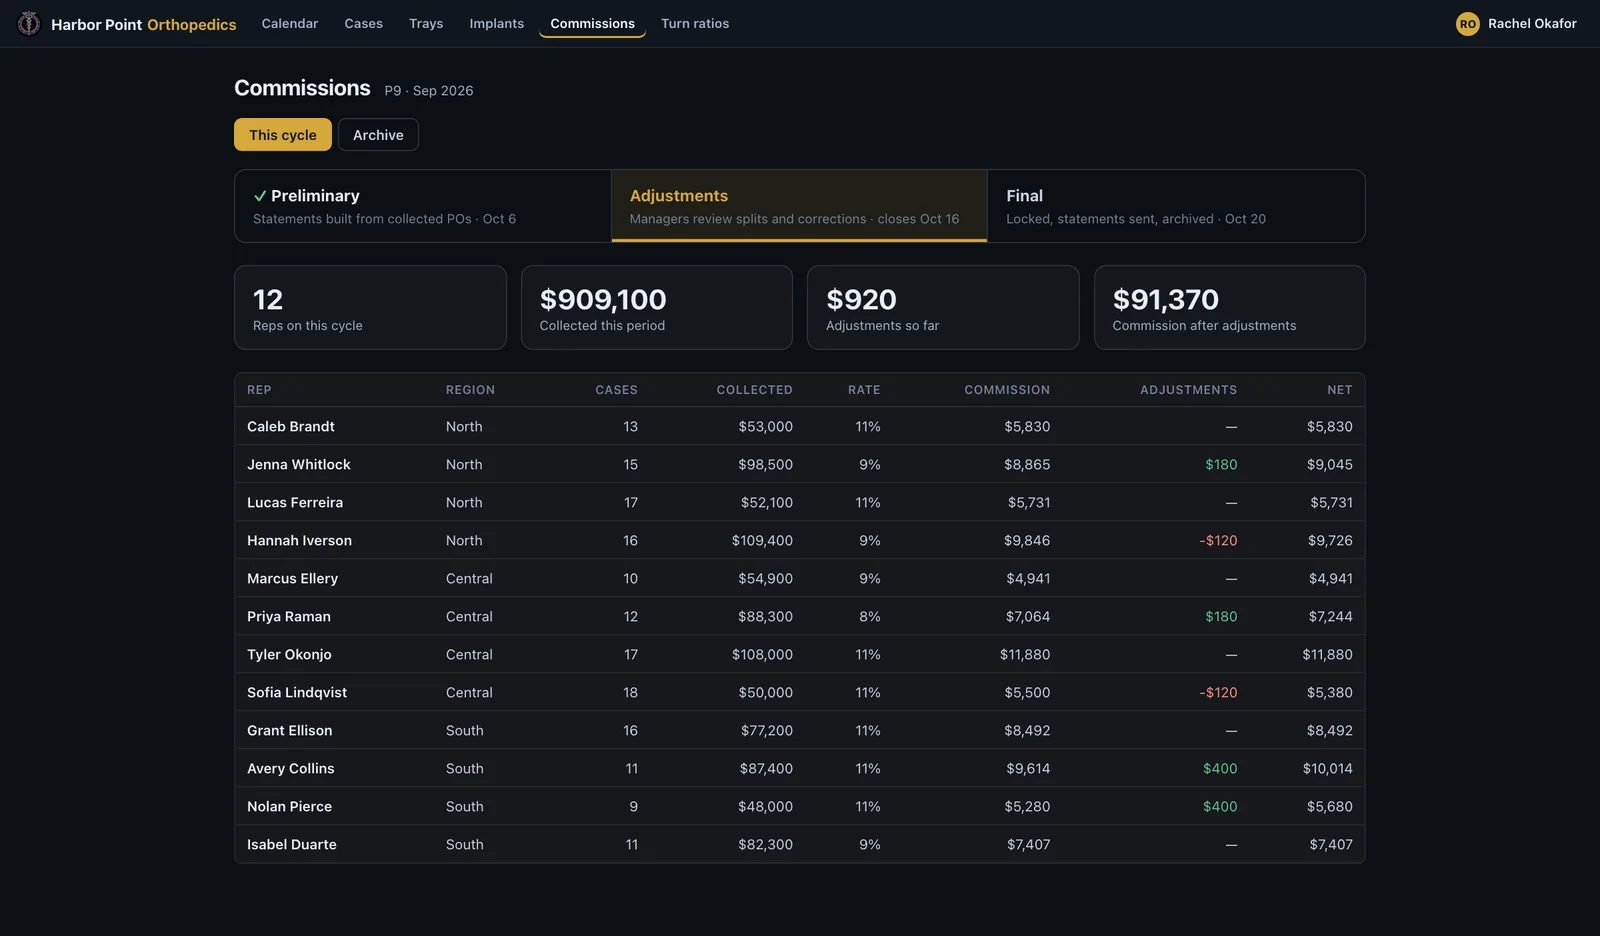Click Avery Collins's $400 adjustment
The image size is (1600, 936).
click(1220, 768)
